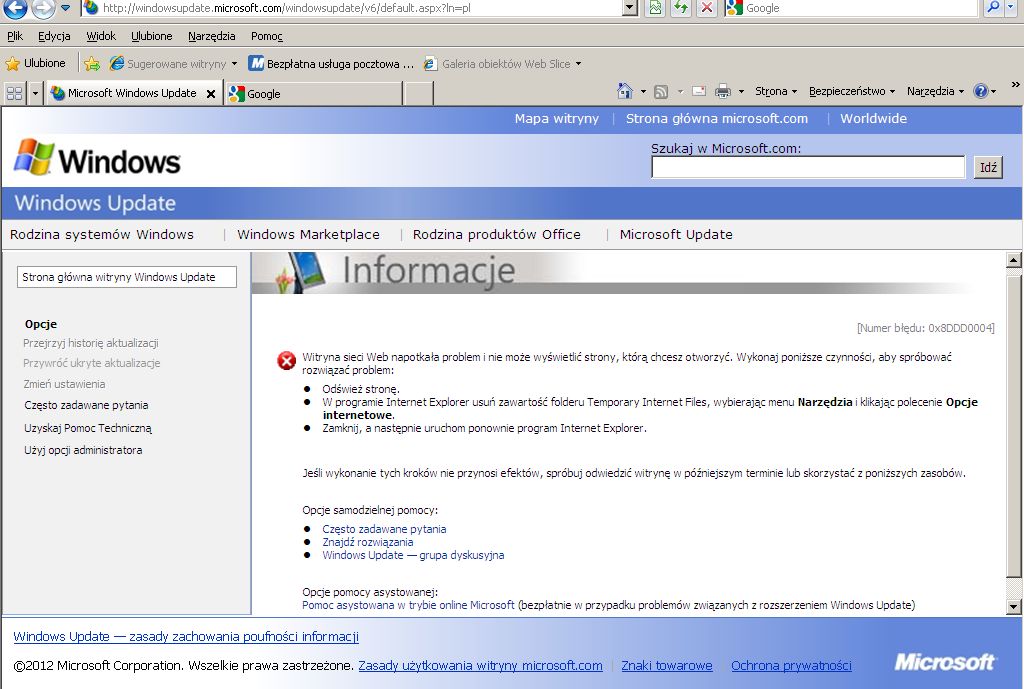Click the Idź search button
This screenshot has height=689, width=1024.
(x=988, y=167)
